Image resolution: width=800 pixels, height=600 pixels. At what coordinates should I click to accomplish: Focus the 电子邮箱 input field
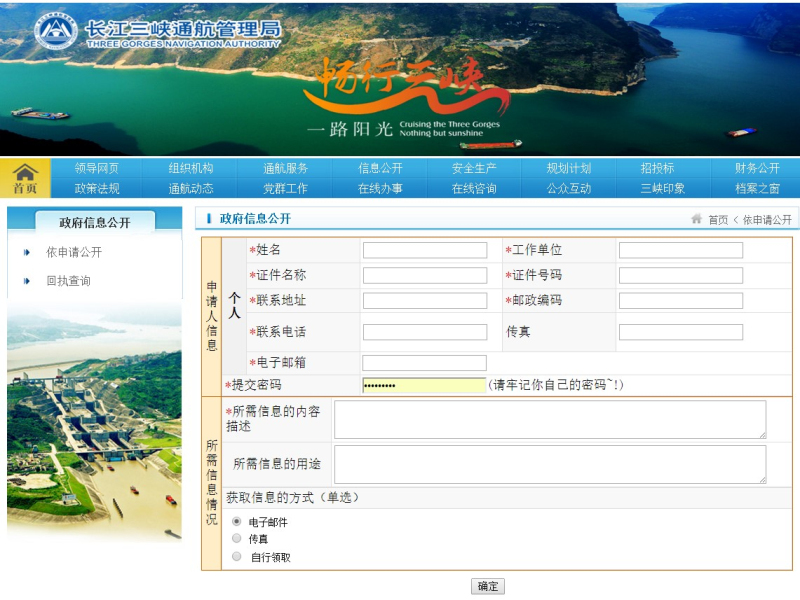[x=424, y=363]
